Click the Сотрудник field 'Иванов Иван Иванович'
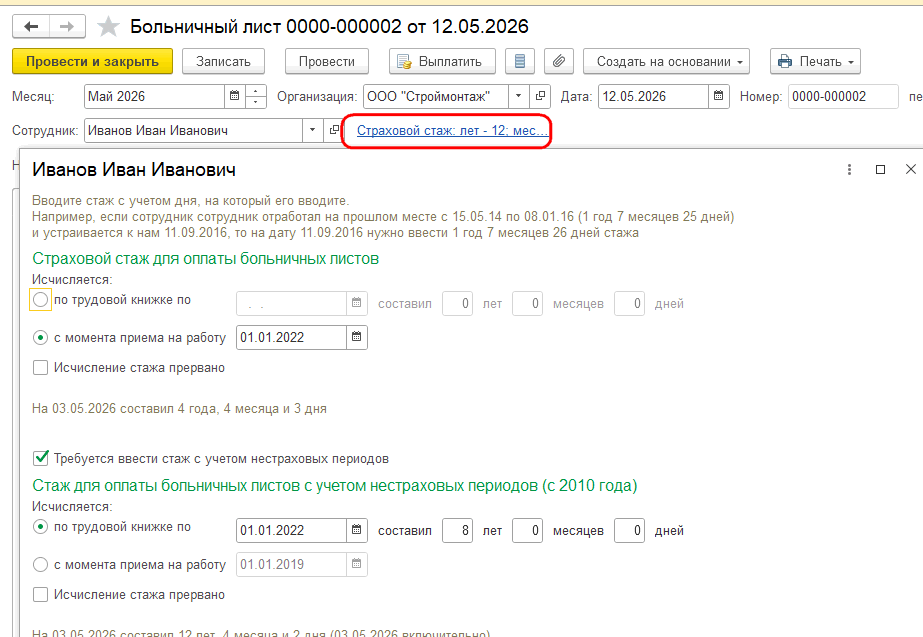Screen dimensions: 923x637 click(194, 131)
